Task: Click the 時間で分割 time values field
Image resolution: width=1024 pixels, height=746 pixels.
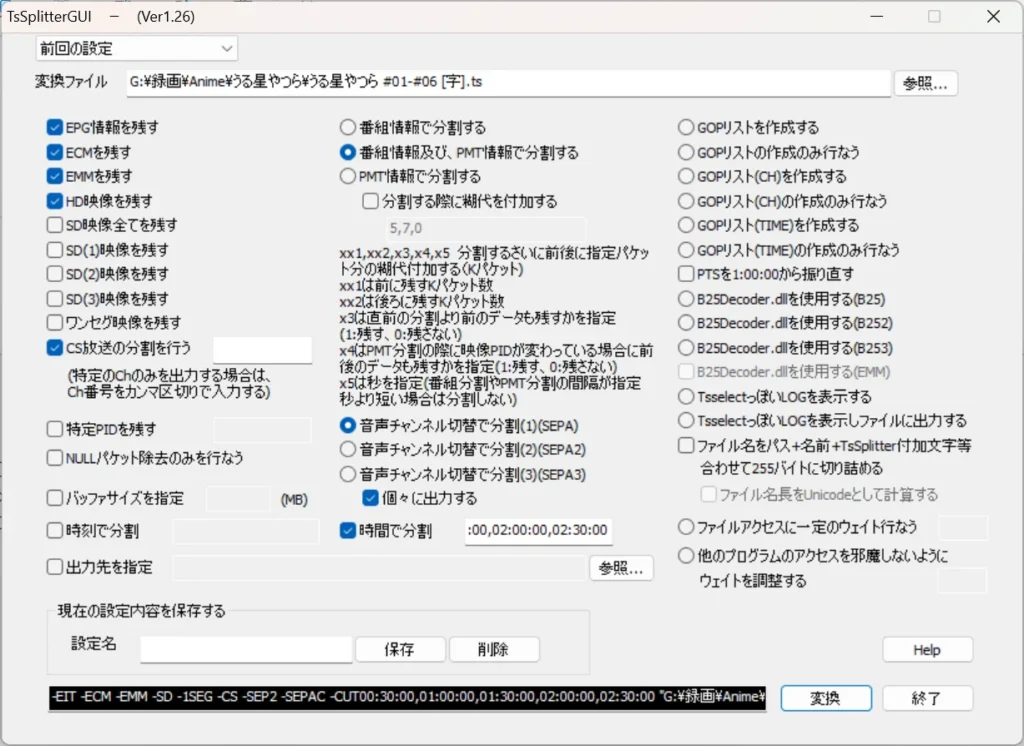Action: pyautogui.click(x=539, y=531)
